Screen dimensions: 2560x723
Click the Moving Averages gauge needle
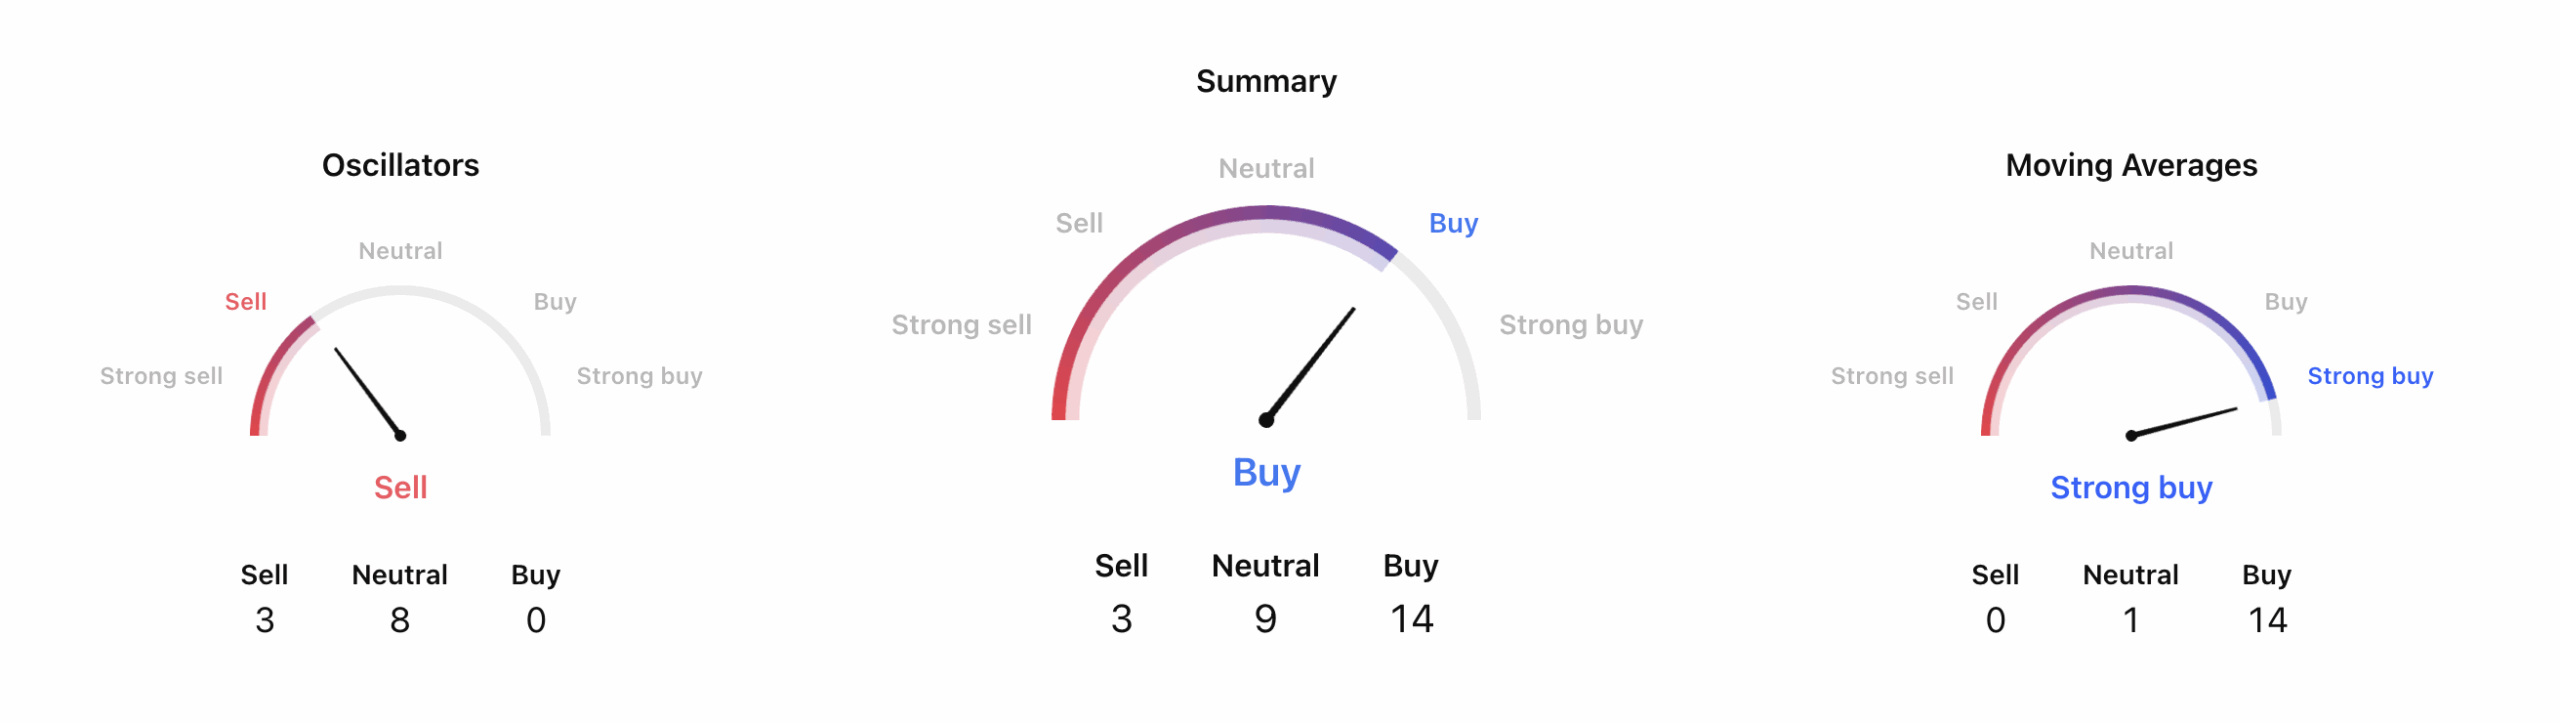pos(2184,422)
